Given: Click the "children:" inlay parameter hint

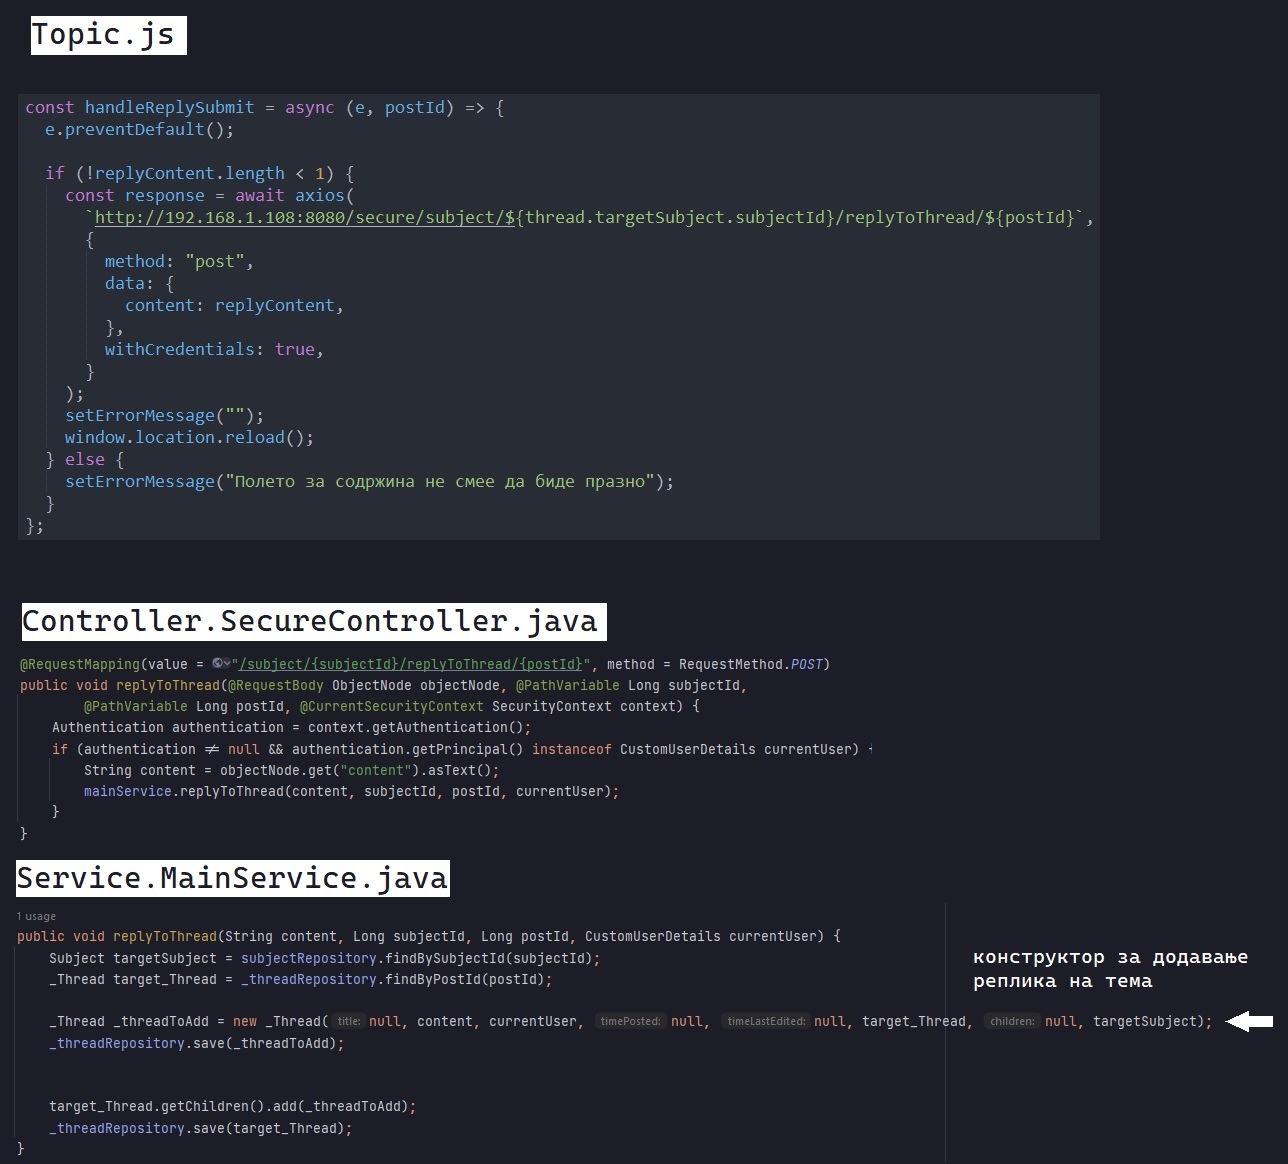Looking at the screenshot, I should click(x=1012, y=1021).
